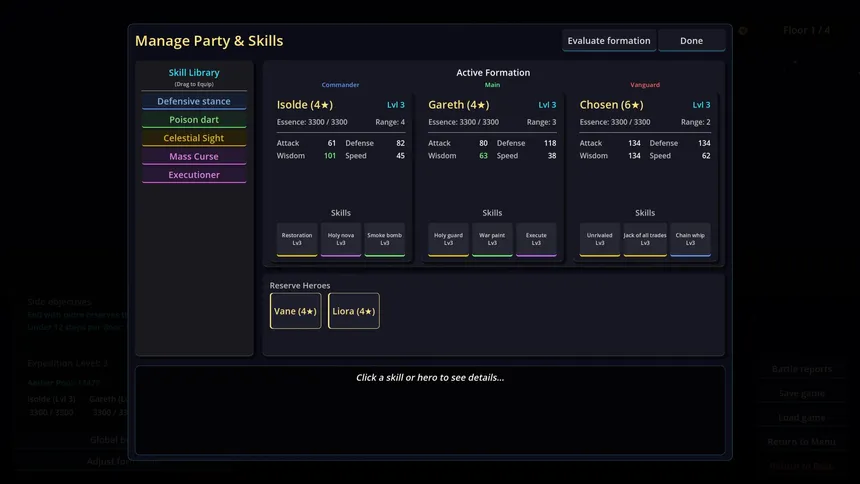Select Chosen's Unrivaled skill
The height and width of the screenshot is (484, 860).
coord(600,239)
